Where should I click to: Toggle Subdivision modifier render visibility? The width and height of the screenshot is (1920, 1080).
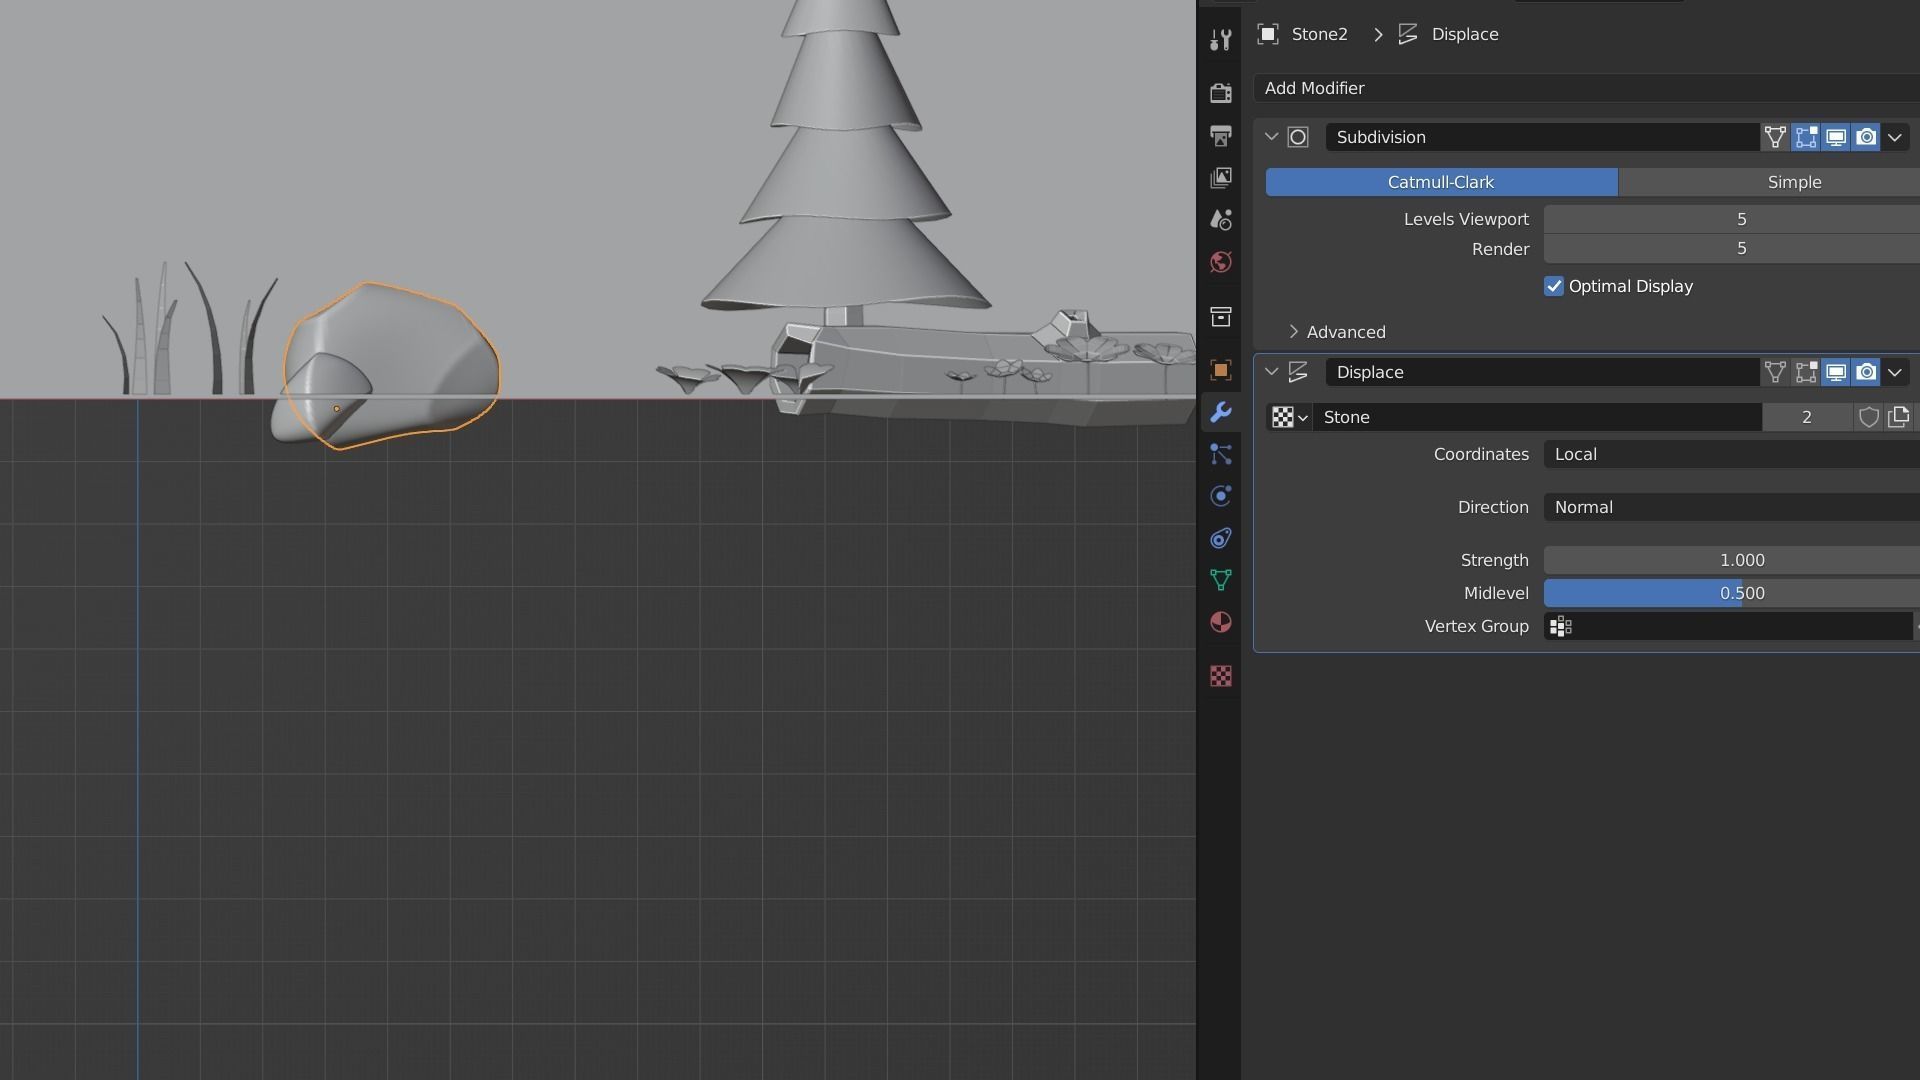click(x=1866, y=137)
